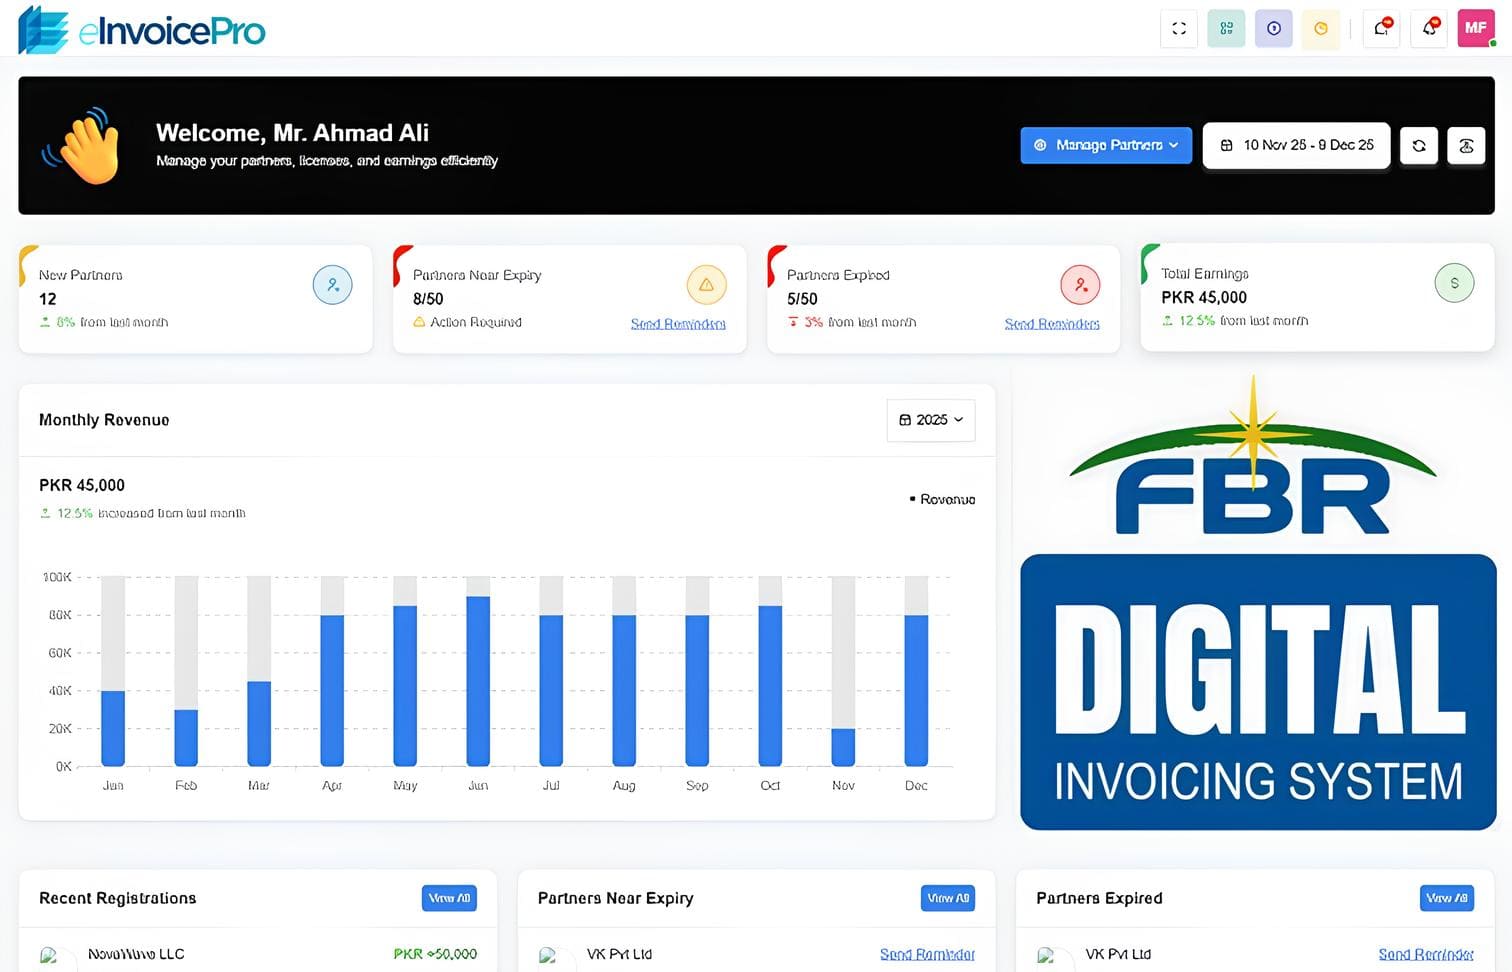The image size is (1512, 972).
Task: Click the PKR +50,000 amount
Action: [x=435, y=954]
